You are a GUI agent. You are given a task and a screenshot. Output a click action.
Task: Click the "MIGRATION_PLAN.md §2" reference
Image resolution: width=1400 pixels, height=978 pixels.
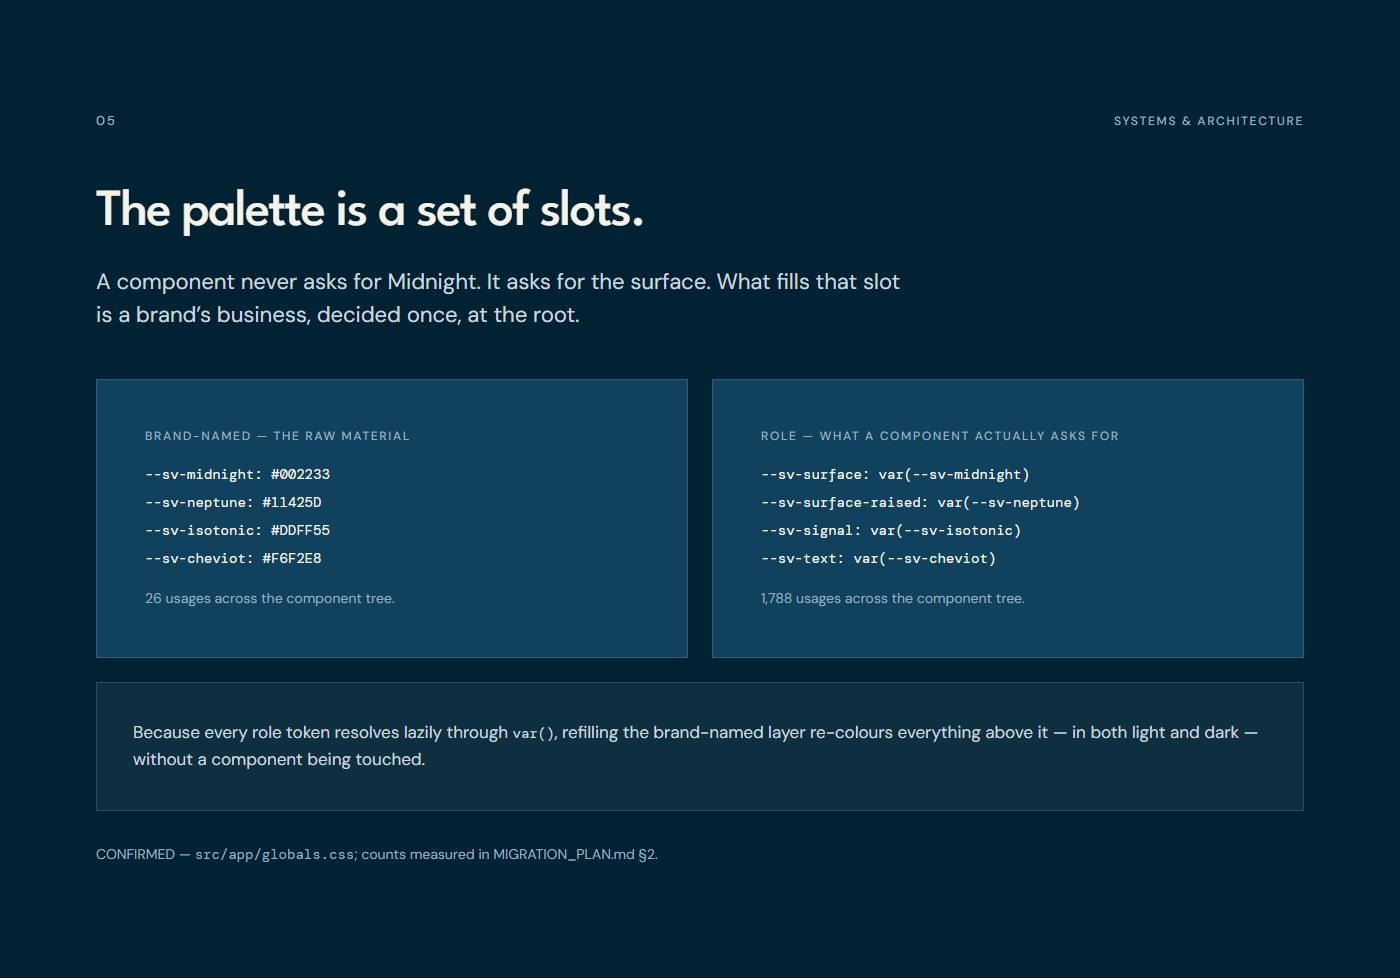tap(574, 855)
